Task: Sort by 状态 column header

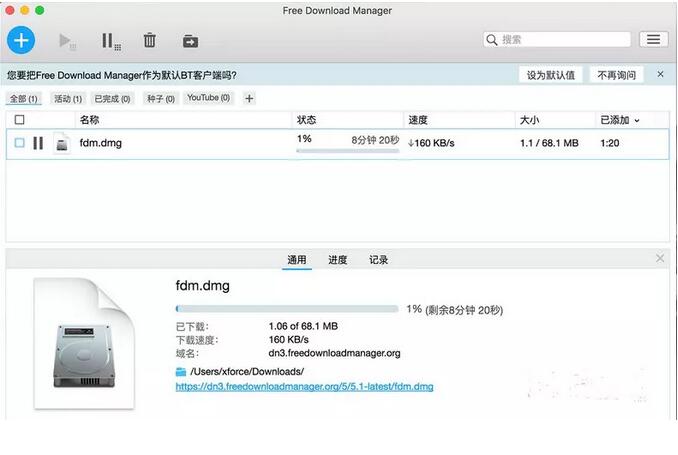Action: (x=307, y=120)
